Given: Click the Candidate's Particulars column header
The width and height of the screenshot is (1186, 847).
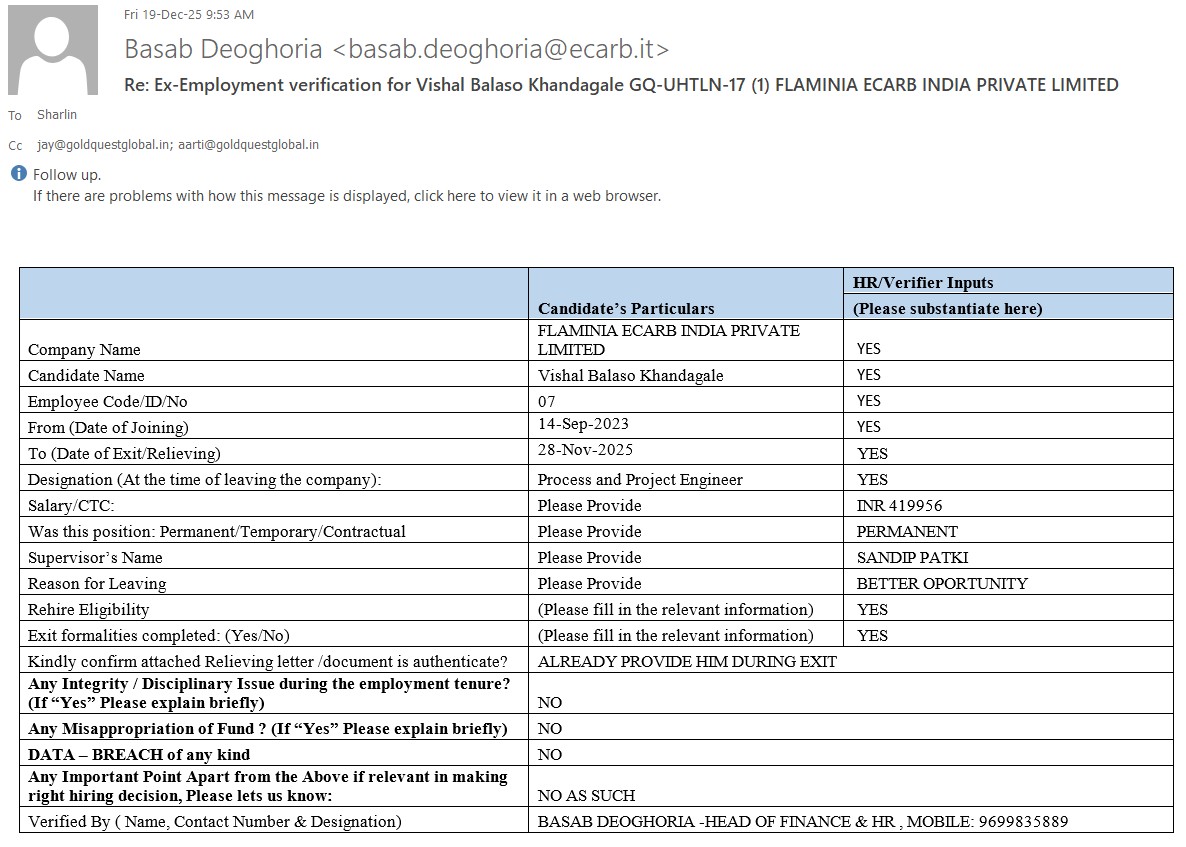Looking at the screenshot, I should pyautogui.click(x=626, y=308).
